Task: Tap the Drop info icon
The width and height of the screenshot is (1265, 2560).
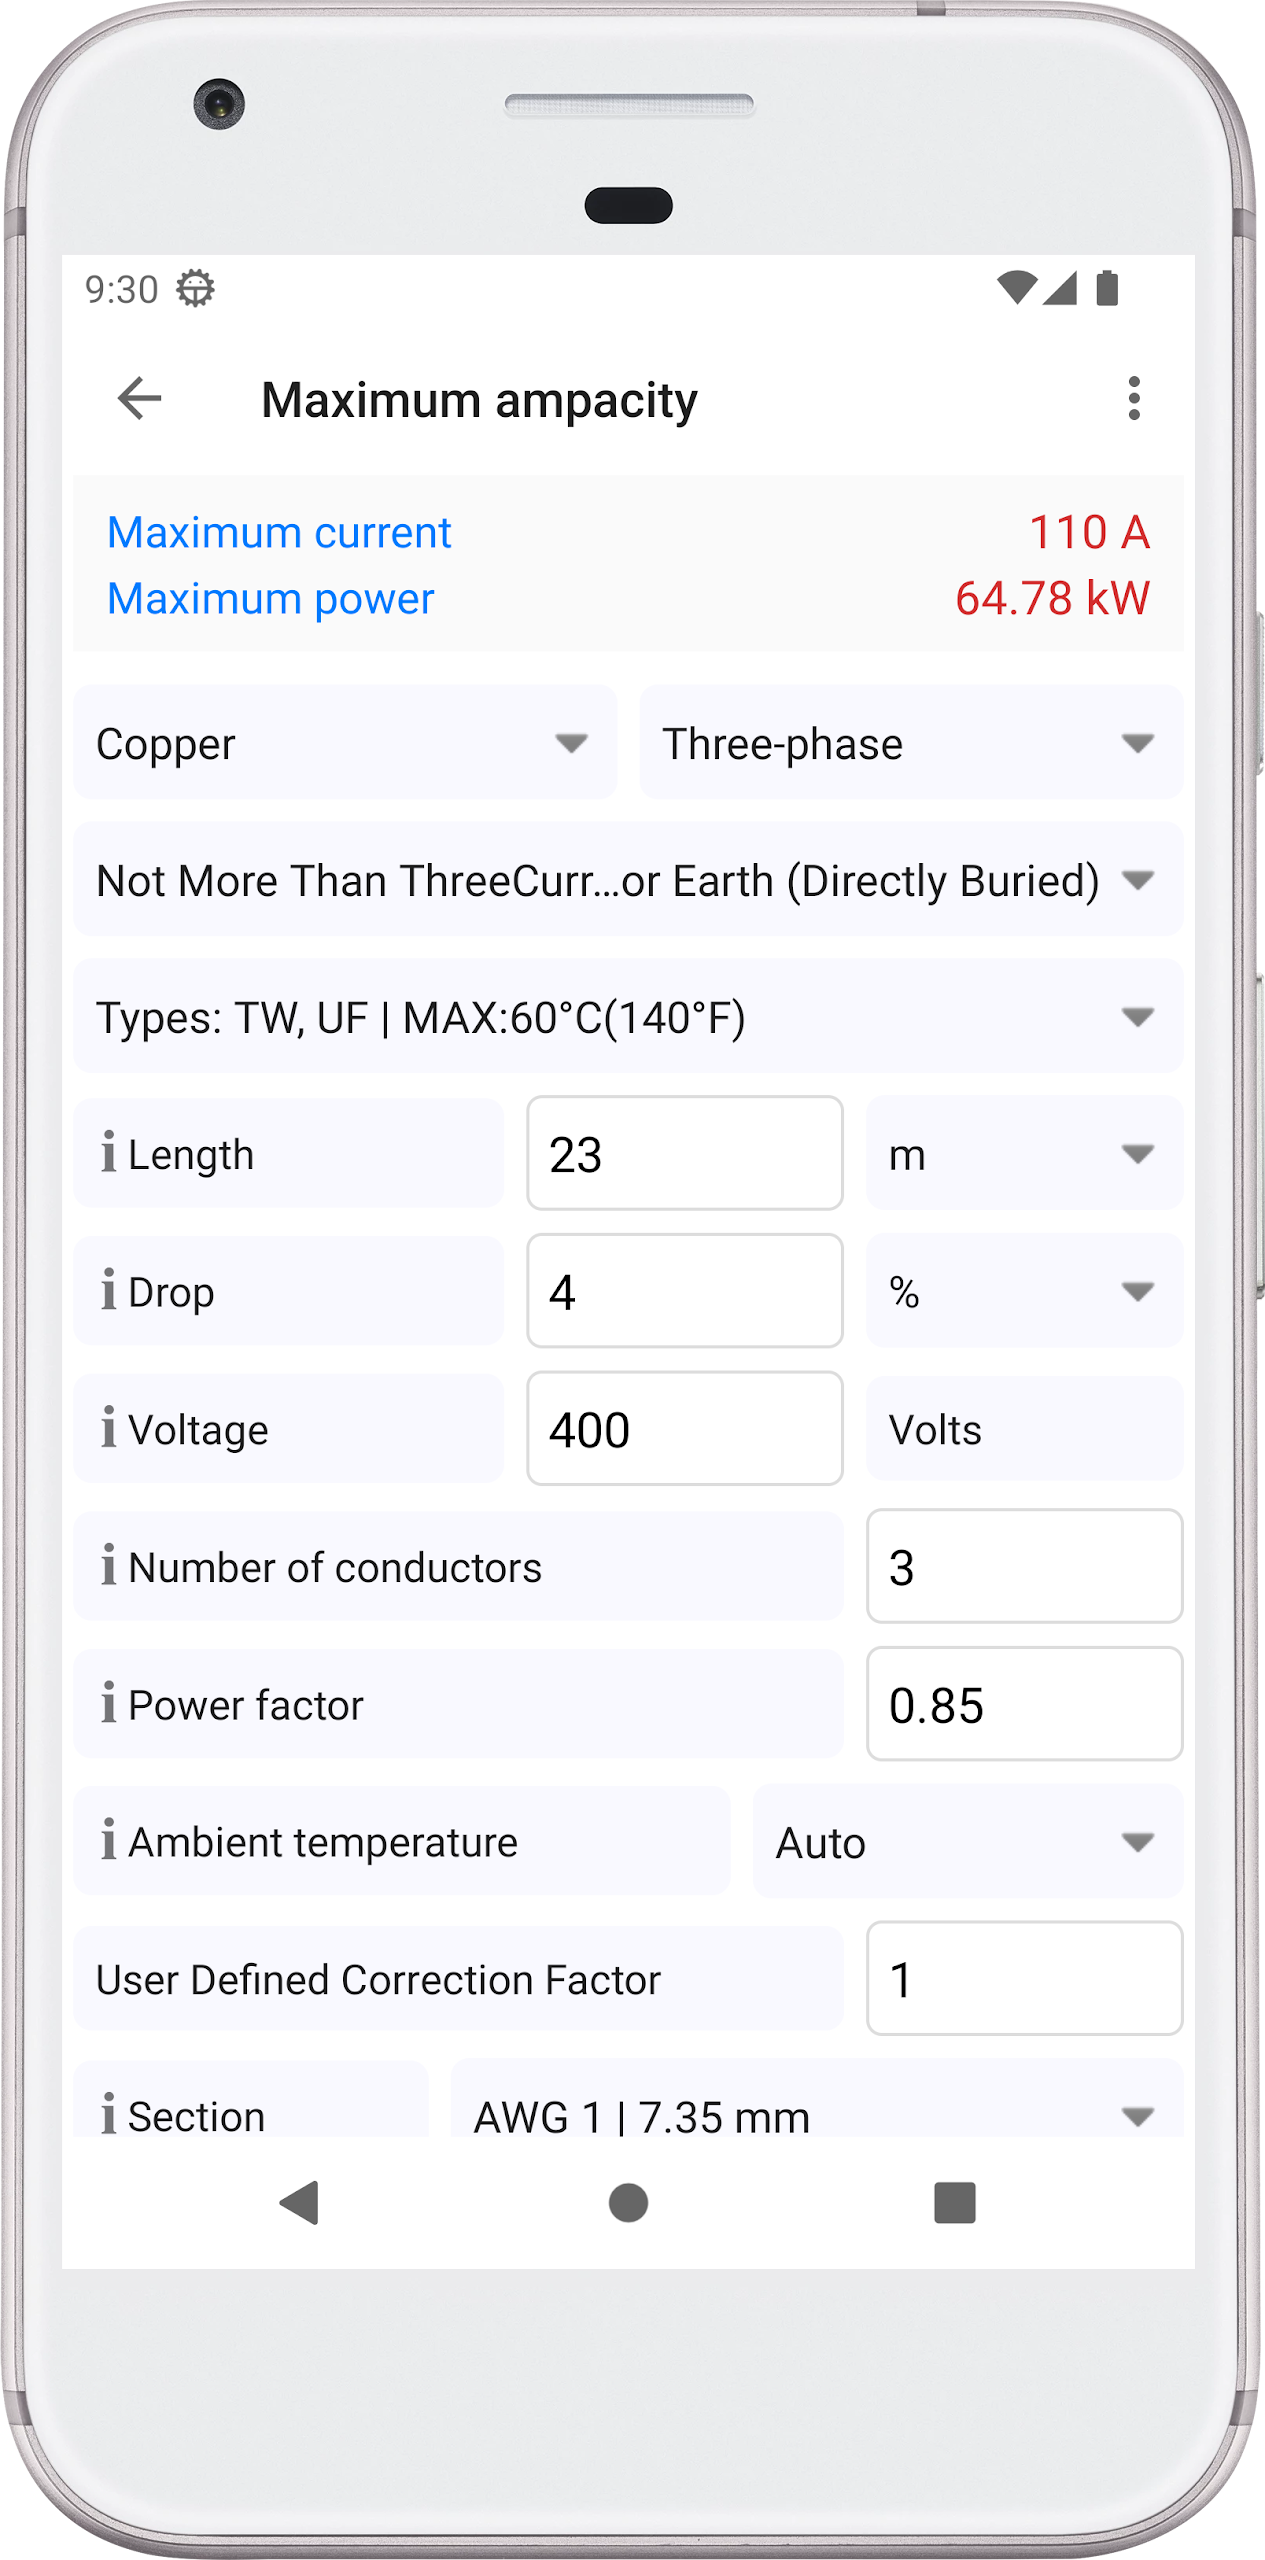Action: coord(108,1290)
